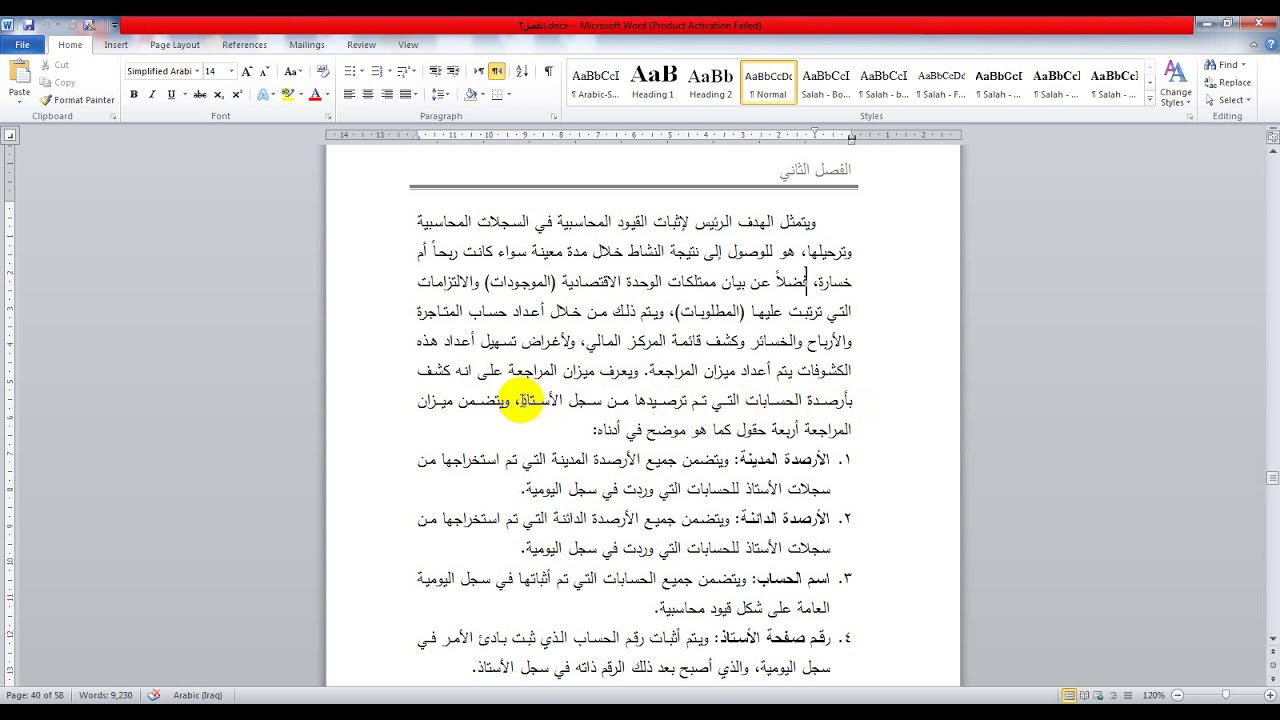This screenshot has width=1280, height=720.
Task: Apply strikethrough formatting
Action: pos(199,94)
